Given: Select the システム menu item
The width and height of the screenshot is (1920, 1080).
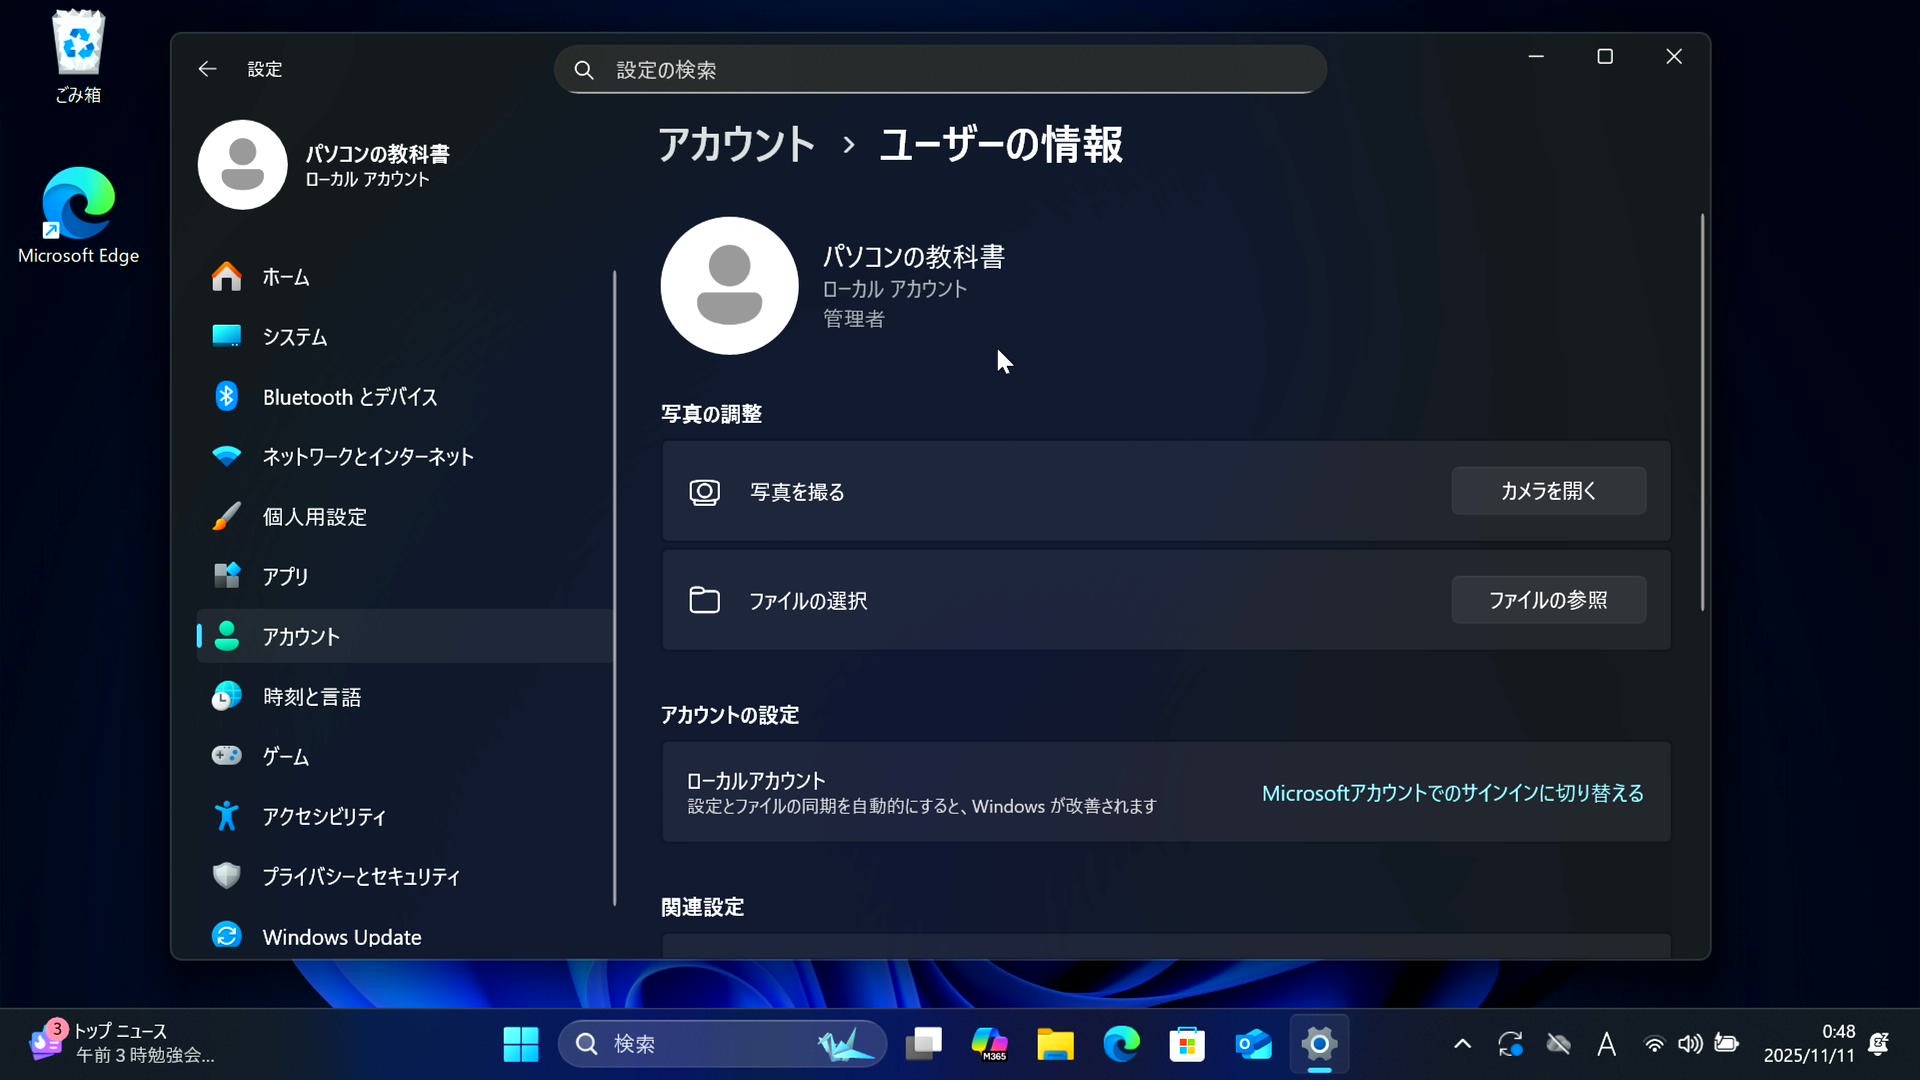Looking at the screenshot, I should click(294, 337).
